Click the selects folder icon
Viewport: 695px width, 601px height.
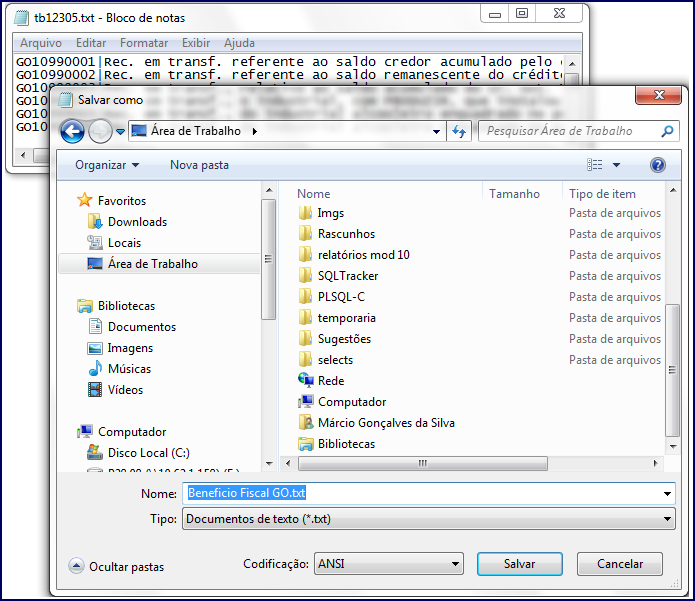click(x=305, y=359)
